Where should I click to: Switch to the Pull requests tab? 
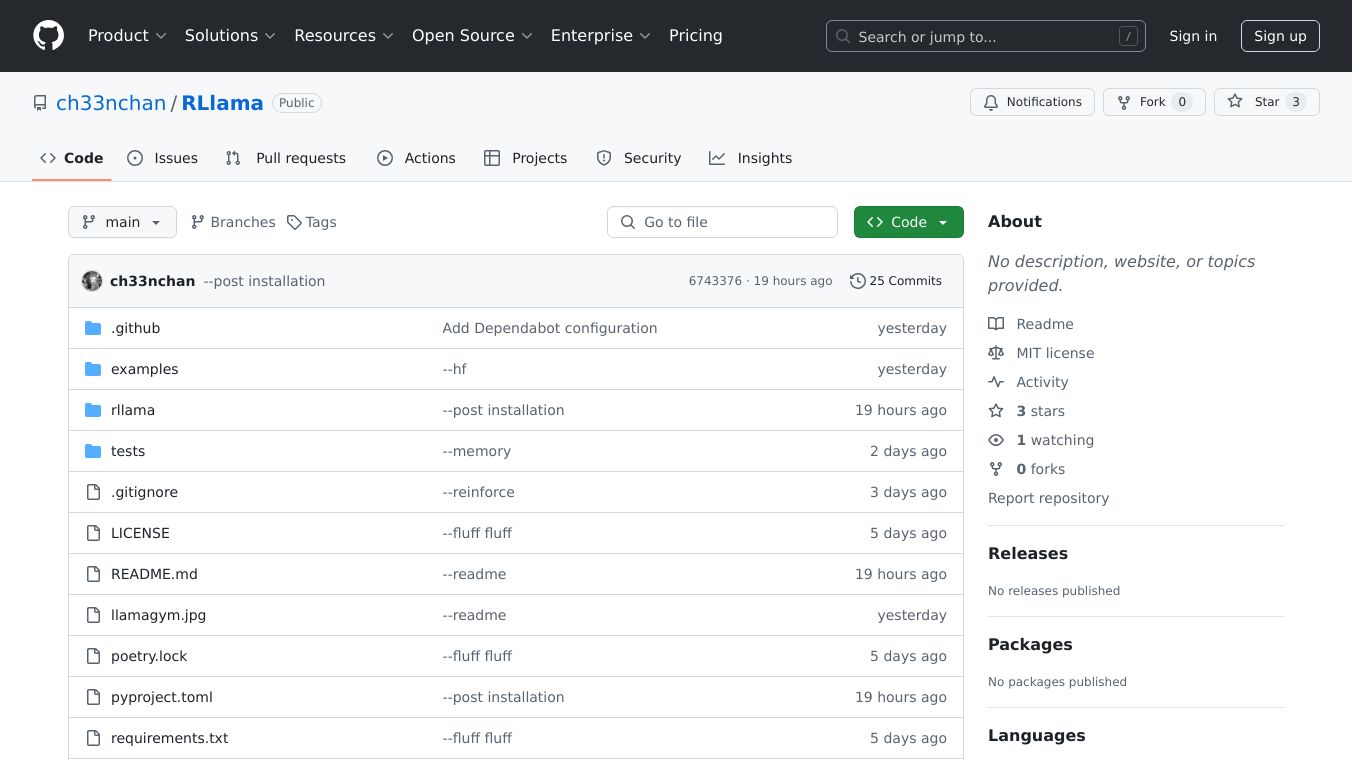286,158
